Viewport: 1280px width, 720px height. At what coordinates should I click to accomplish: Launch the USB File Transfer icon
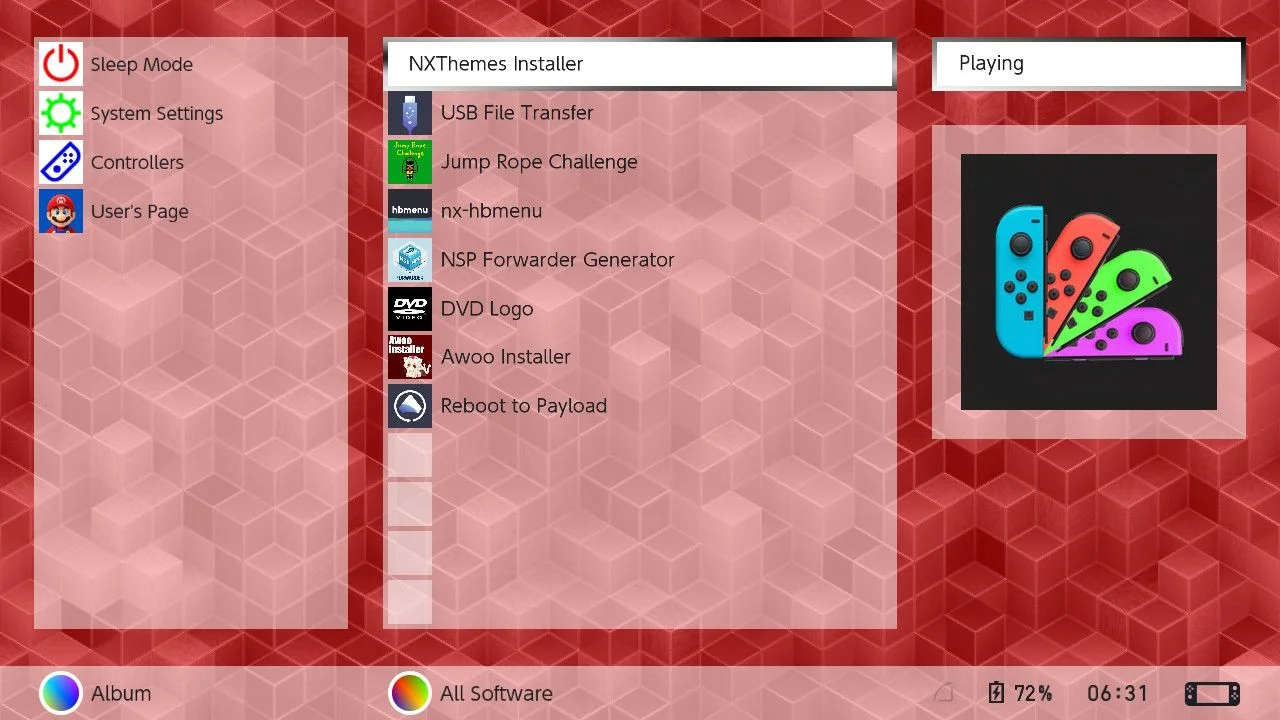point(410,113)
